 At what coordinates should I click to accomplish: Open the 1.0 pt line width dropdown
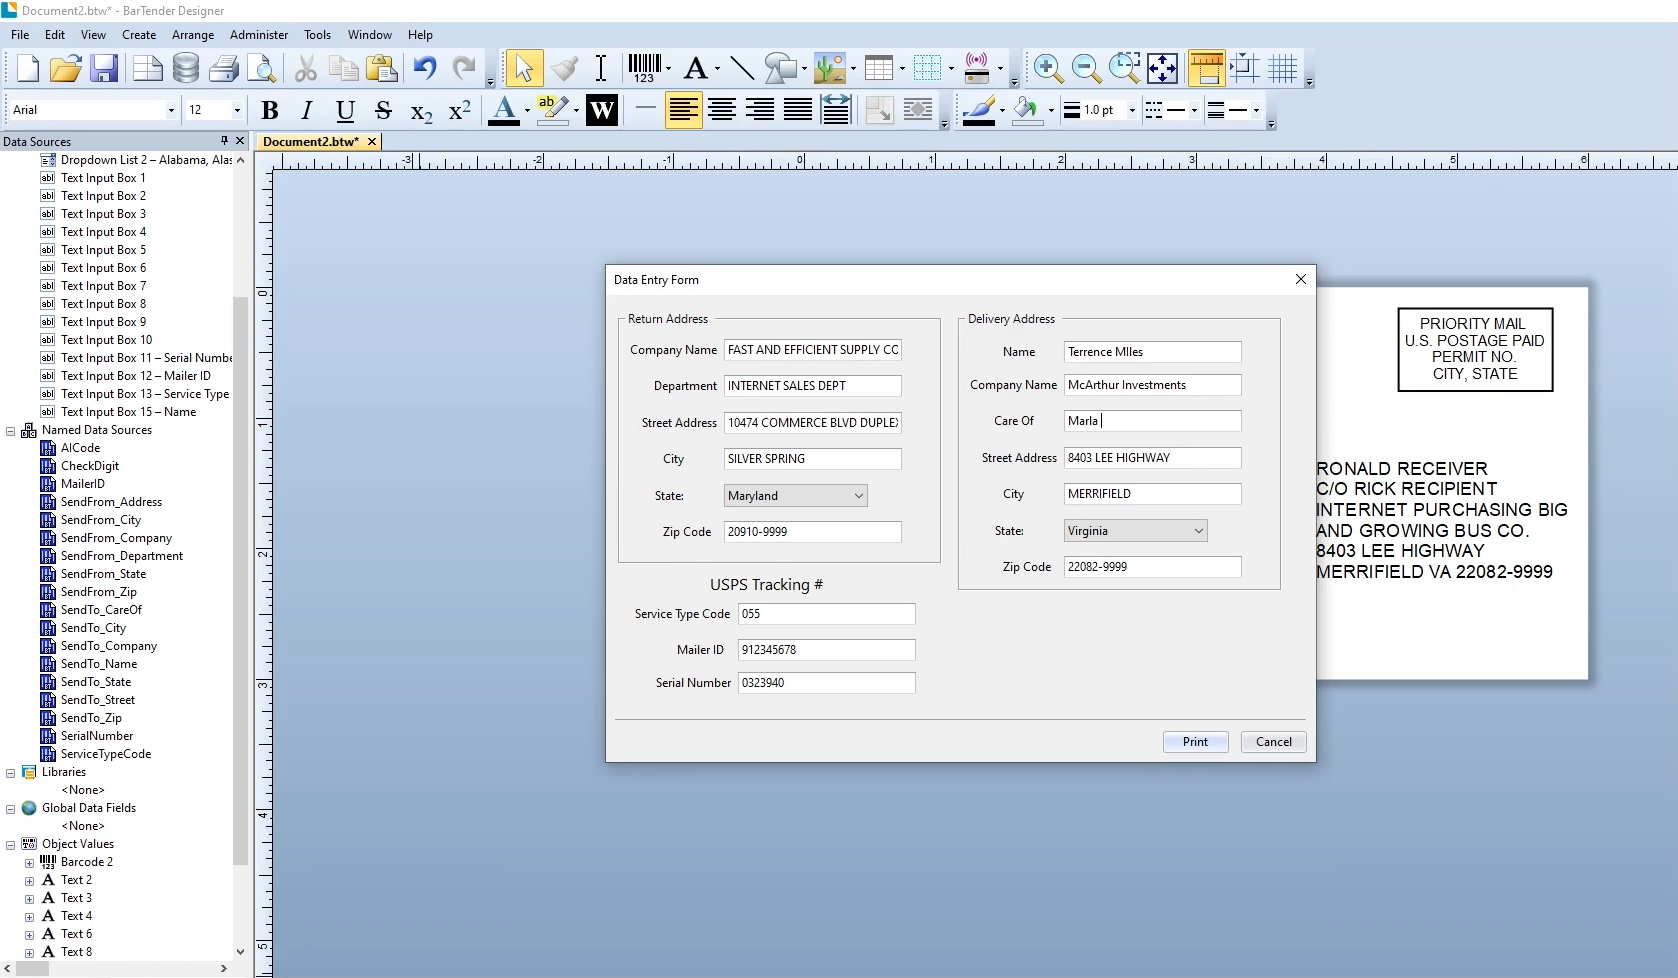pos(1132,110)
